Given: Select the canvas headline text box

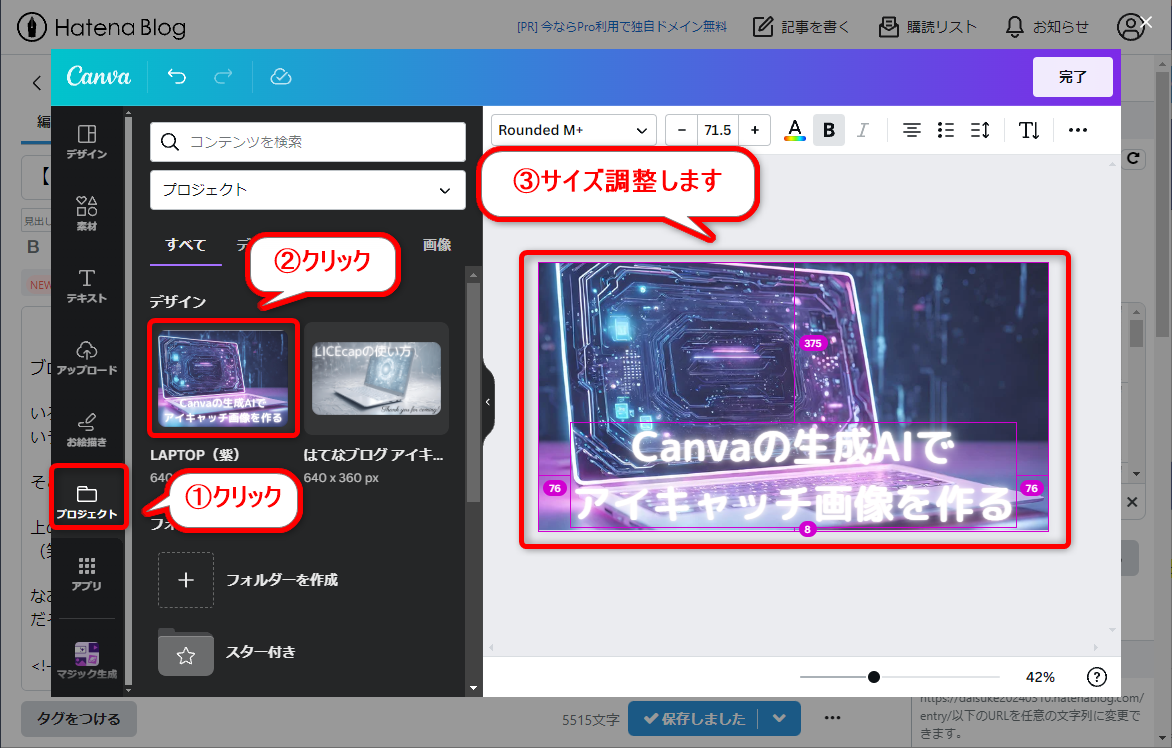Looking at the screenshot, I should coord(793,475).
